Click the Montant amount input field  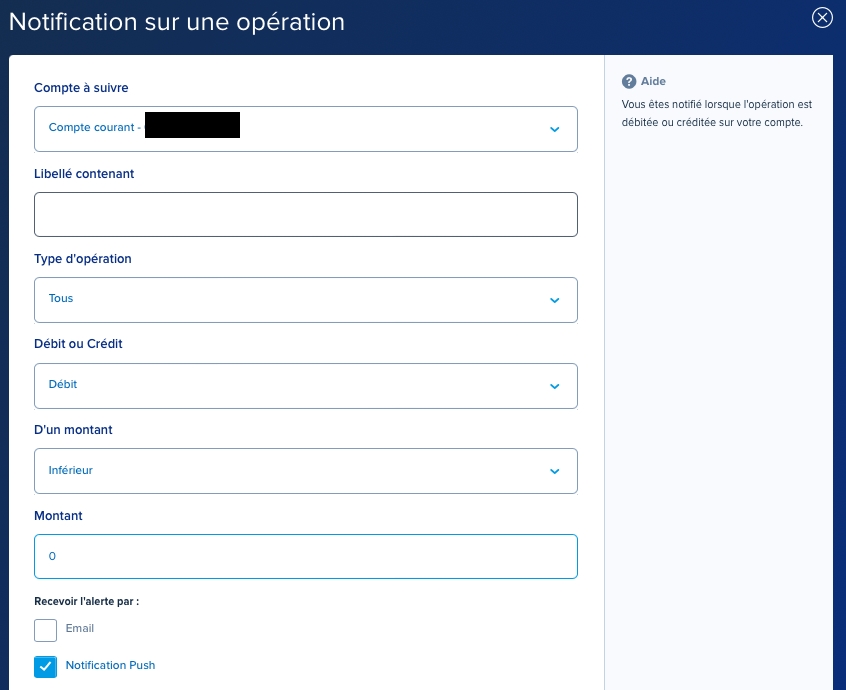click(306, 556)
